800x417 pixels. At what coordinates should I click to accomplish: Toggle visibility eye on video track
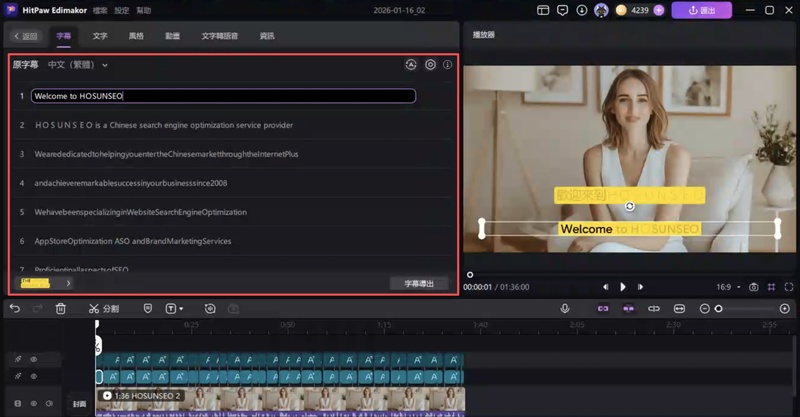tap(33, 404)
